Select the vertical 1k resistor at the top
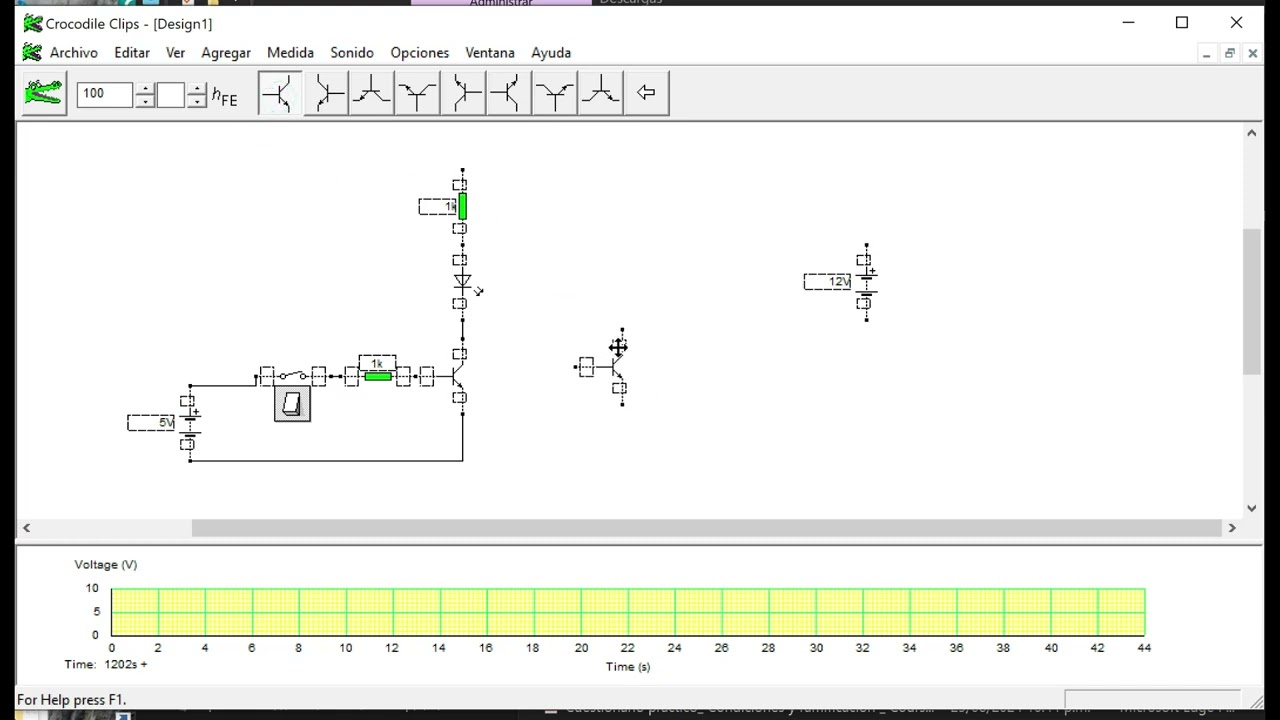Image resolution: width=1280 pixels, height=720 pixels. click(462, 207)
